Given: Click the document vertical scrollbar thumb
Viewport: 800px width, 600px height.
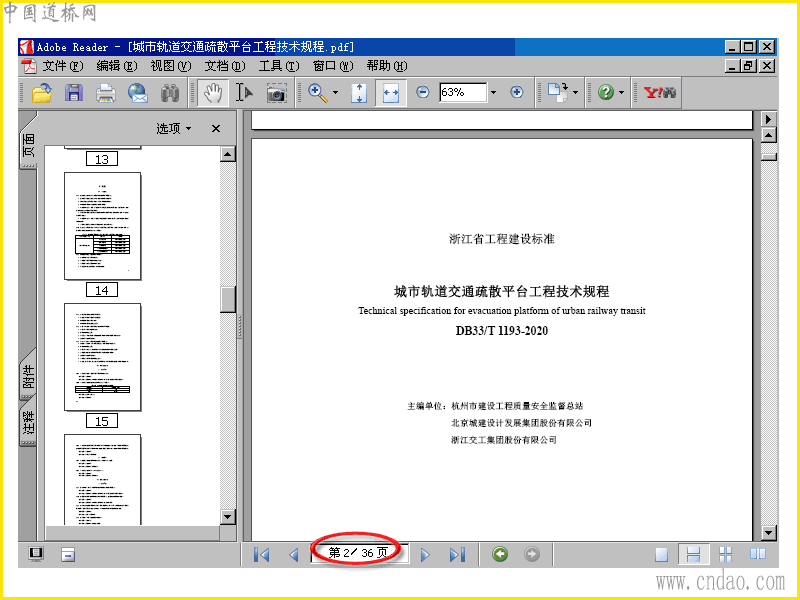Looking at the screenshot, I should click(768, 157).
